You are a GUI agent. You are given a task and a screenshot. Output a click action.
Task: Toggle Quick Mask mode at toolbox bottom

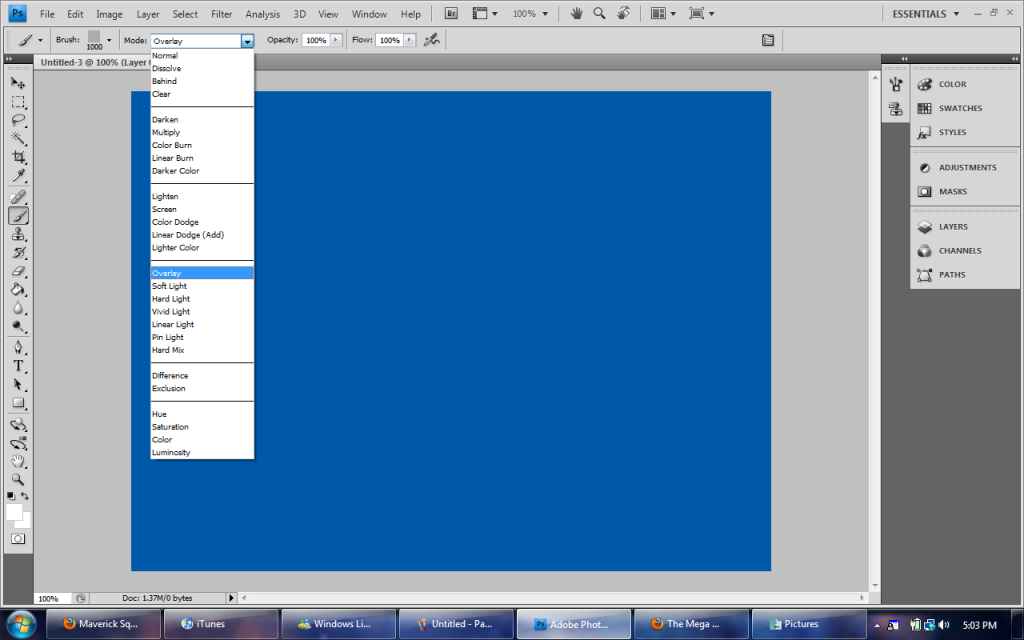coord(18,538)
